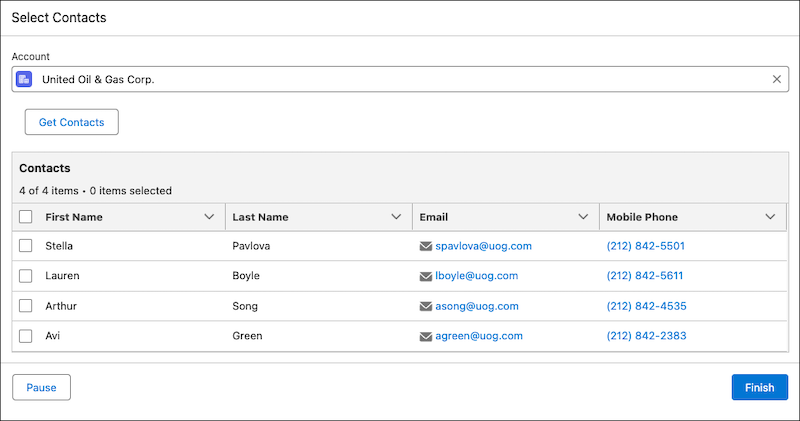Call the phone link (212) 842-5501

pyautogui.click(x=645, y=246)
